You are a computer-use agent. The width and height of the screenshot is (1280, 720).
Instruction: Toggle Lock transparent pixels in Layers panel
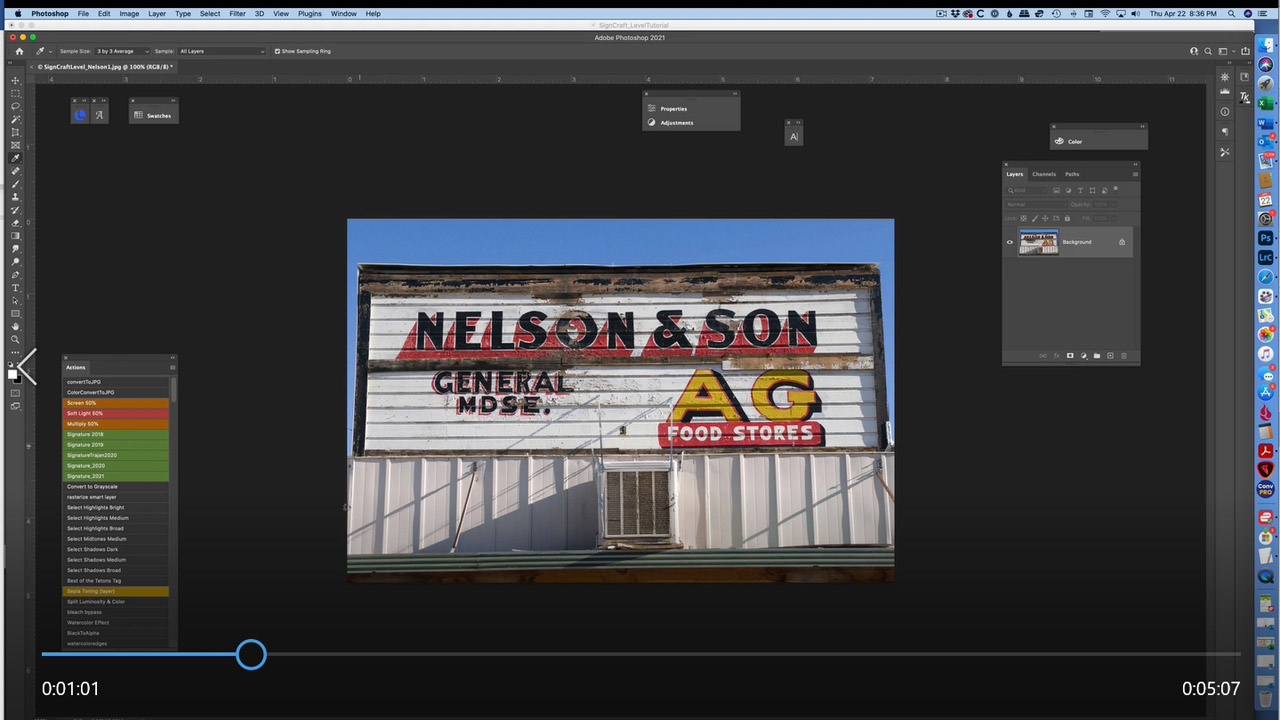[x=1023, y=218]
